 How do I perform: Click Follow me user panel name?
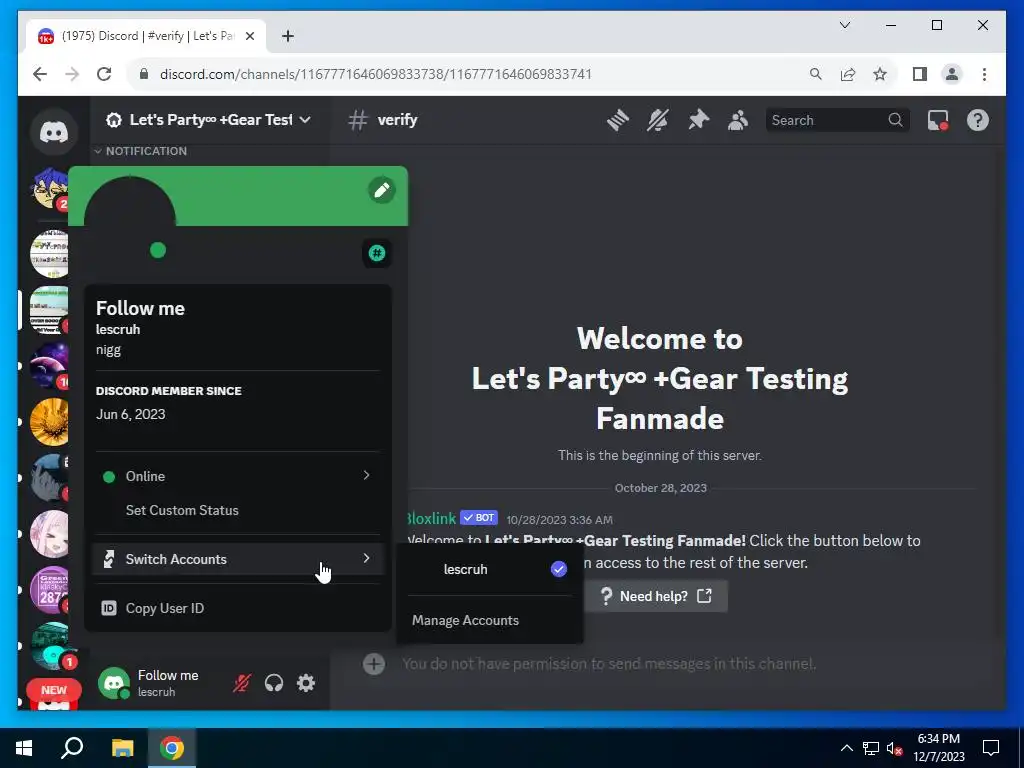[x=168, y=675]
